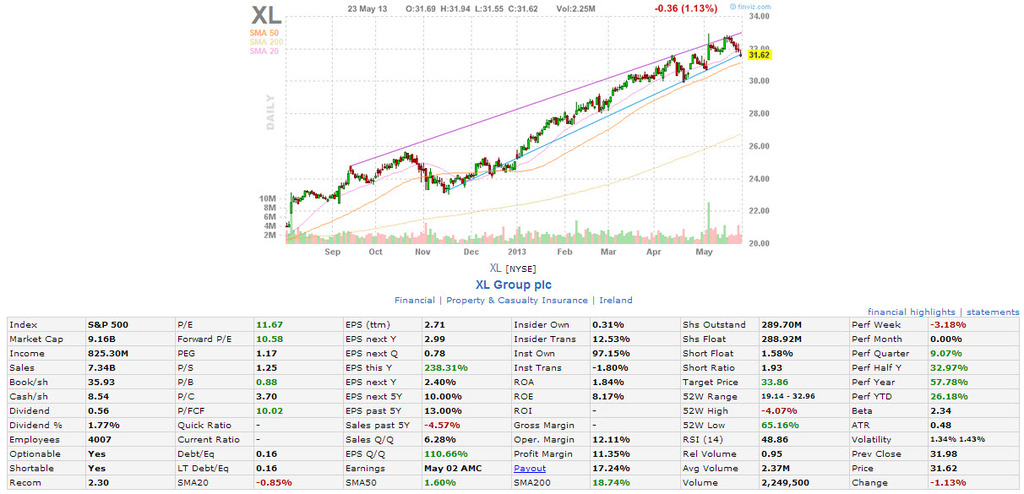The height and width of the screenshot is (494, 1024).
Task: Open the statements link
Action: click(993, 312)
